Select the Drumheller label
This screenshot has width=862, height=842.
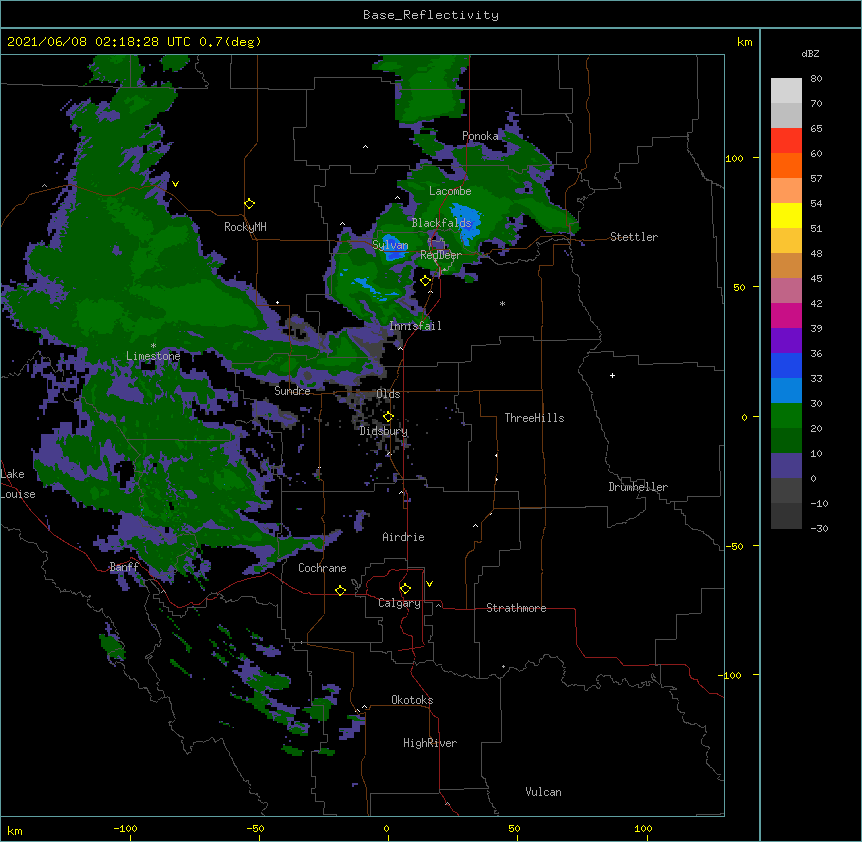pos(638,487)
